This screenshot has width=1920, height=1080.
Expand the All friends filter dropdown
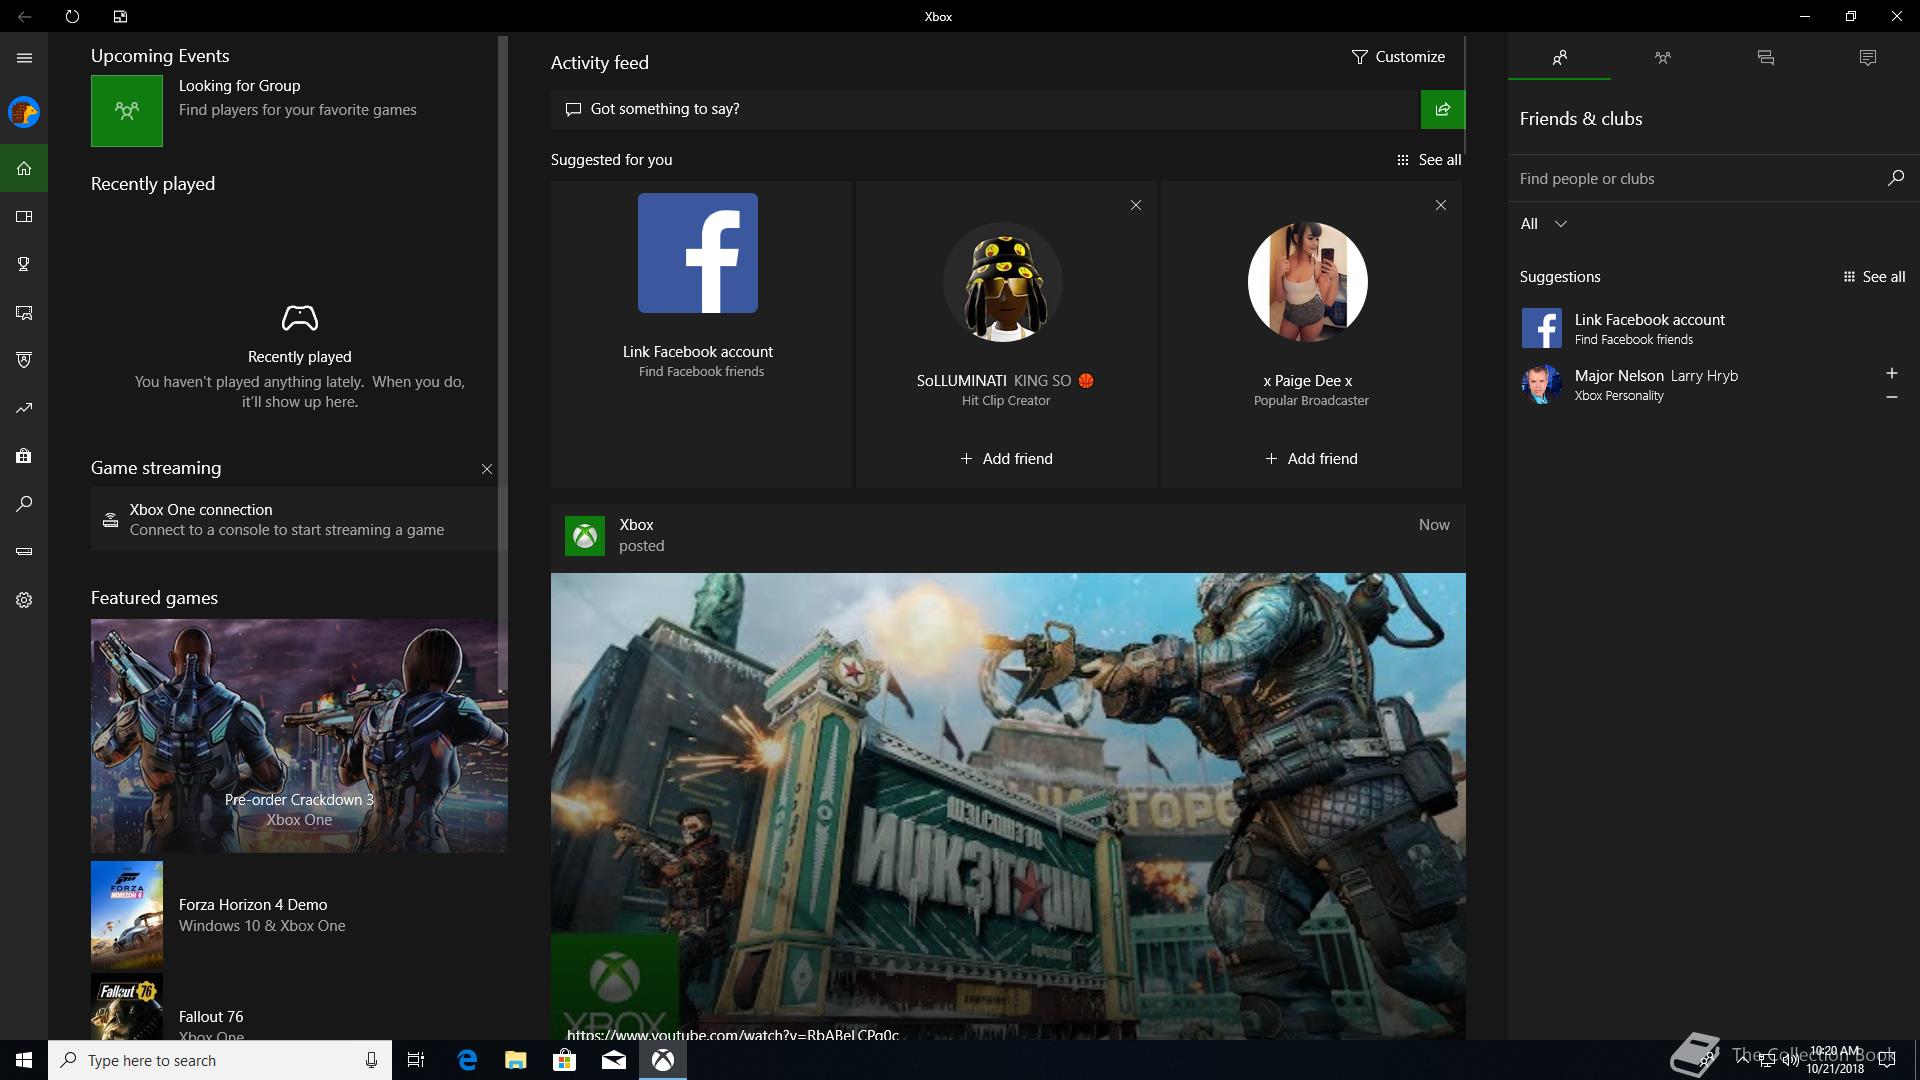point(1543,224)
